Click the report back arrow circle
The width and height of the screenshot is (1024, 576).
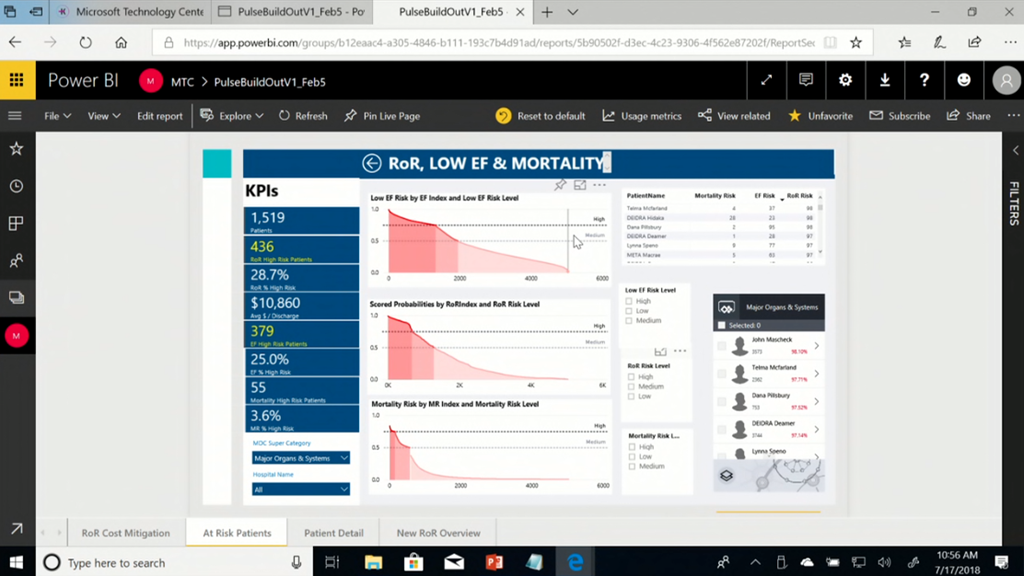coord(372,163)
